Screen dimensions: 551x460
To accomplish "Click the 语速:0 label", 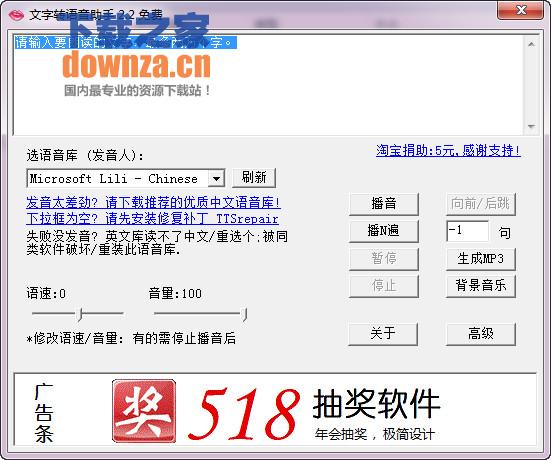I will [x=46, y=293].
